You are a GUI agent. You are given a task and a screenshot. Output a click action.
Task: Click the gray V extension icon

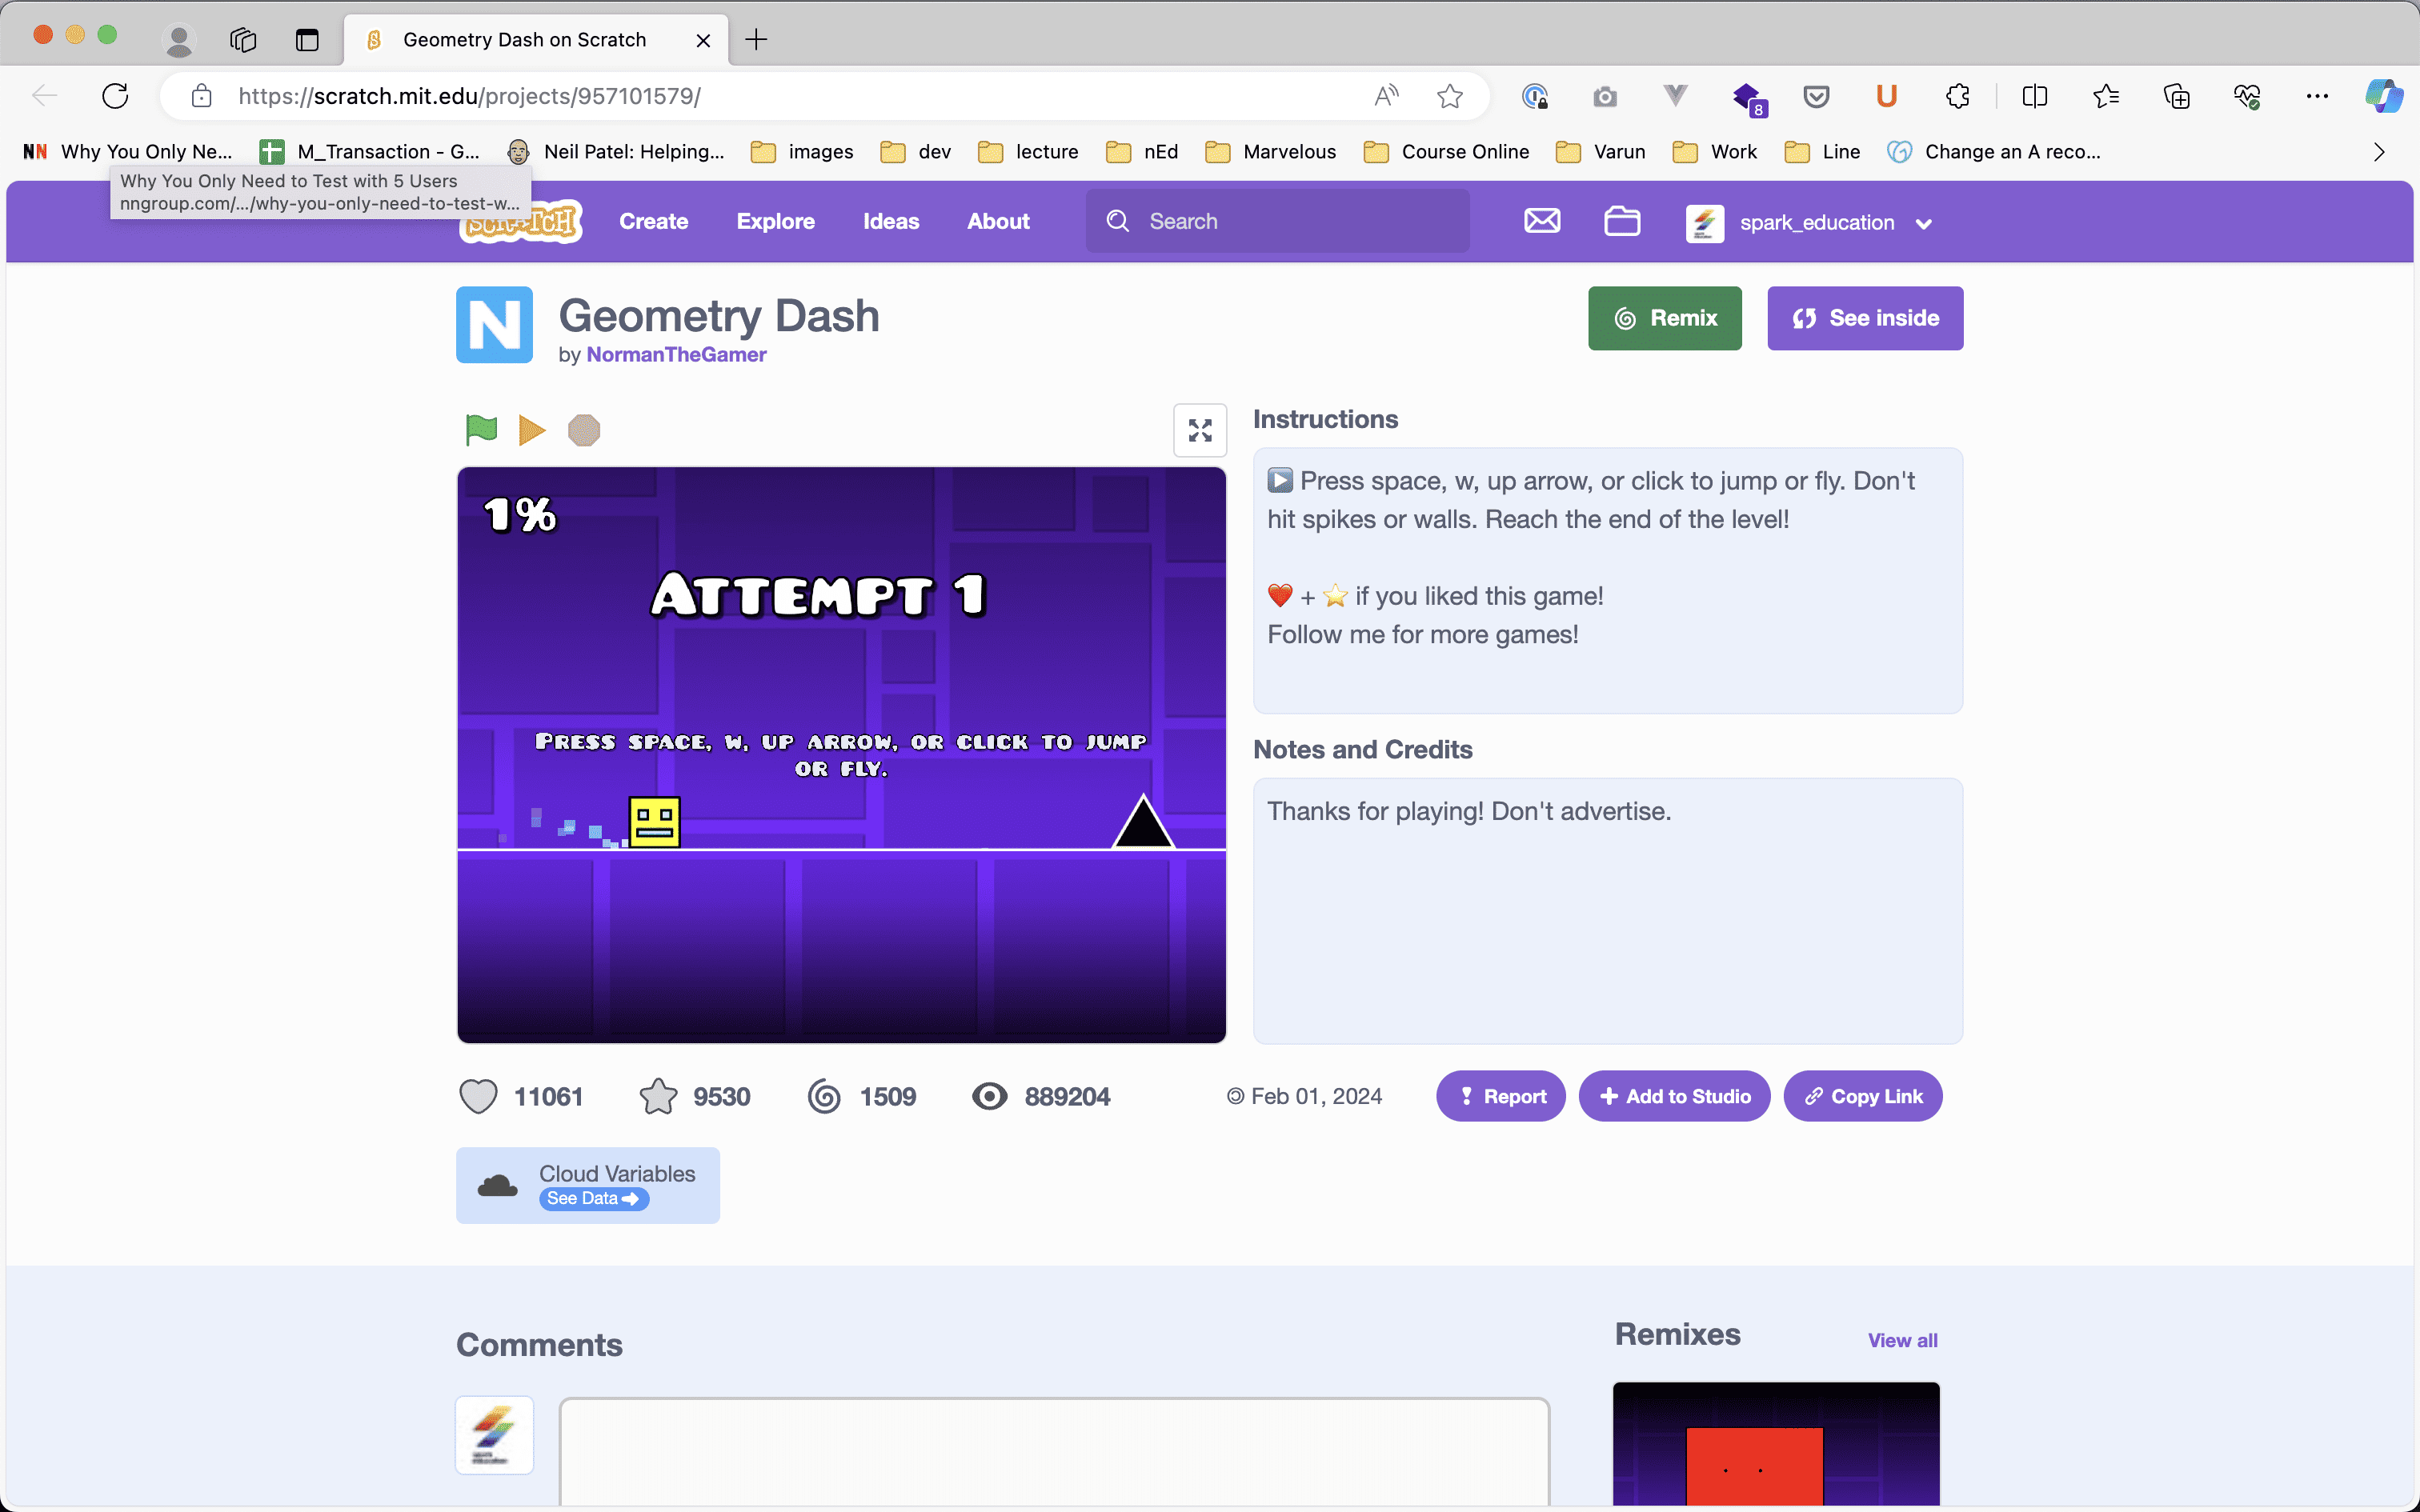pos(1675,96)
